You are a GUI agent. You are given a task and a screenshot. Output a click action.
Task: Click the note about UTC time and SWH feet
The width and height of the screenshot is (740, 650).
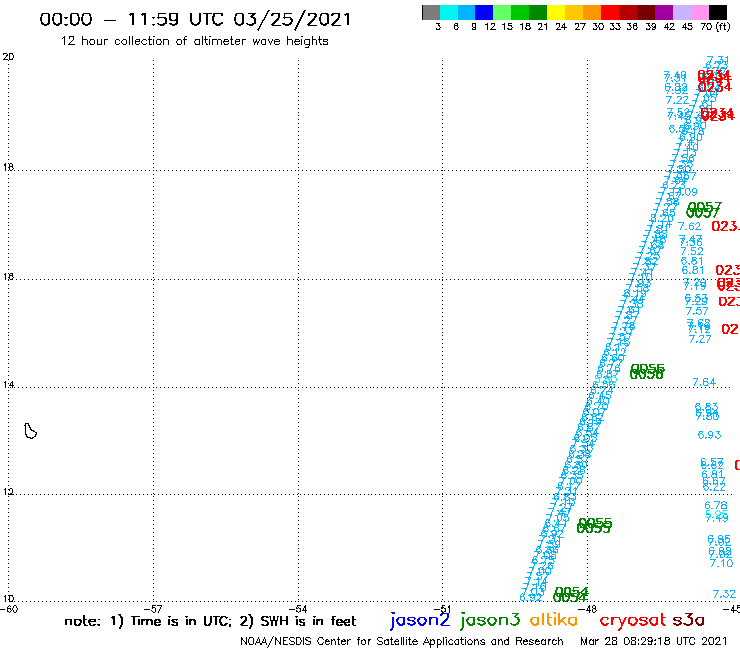(x=210, y=621)
